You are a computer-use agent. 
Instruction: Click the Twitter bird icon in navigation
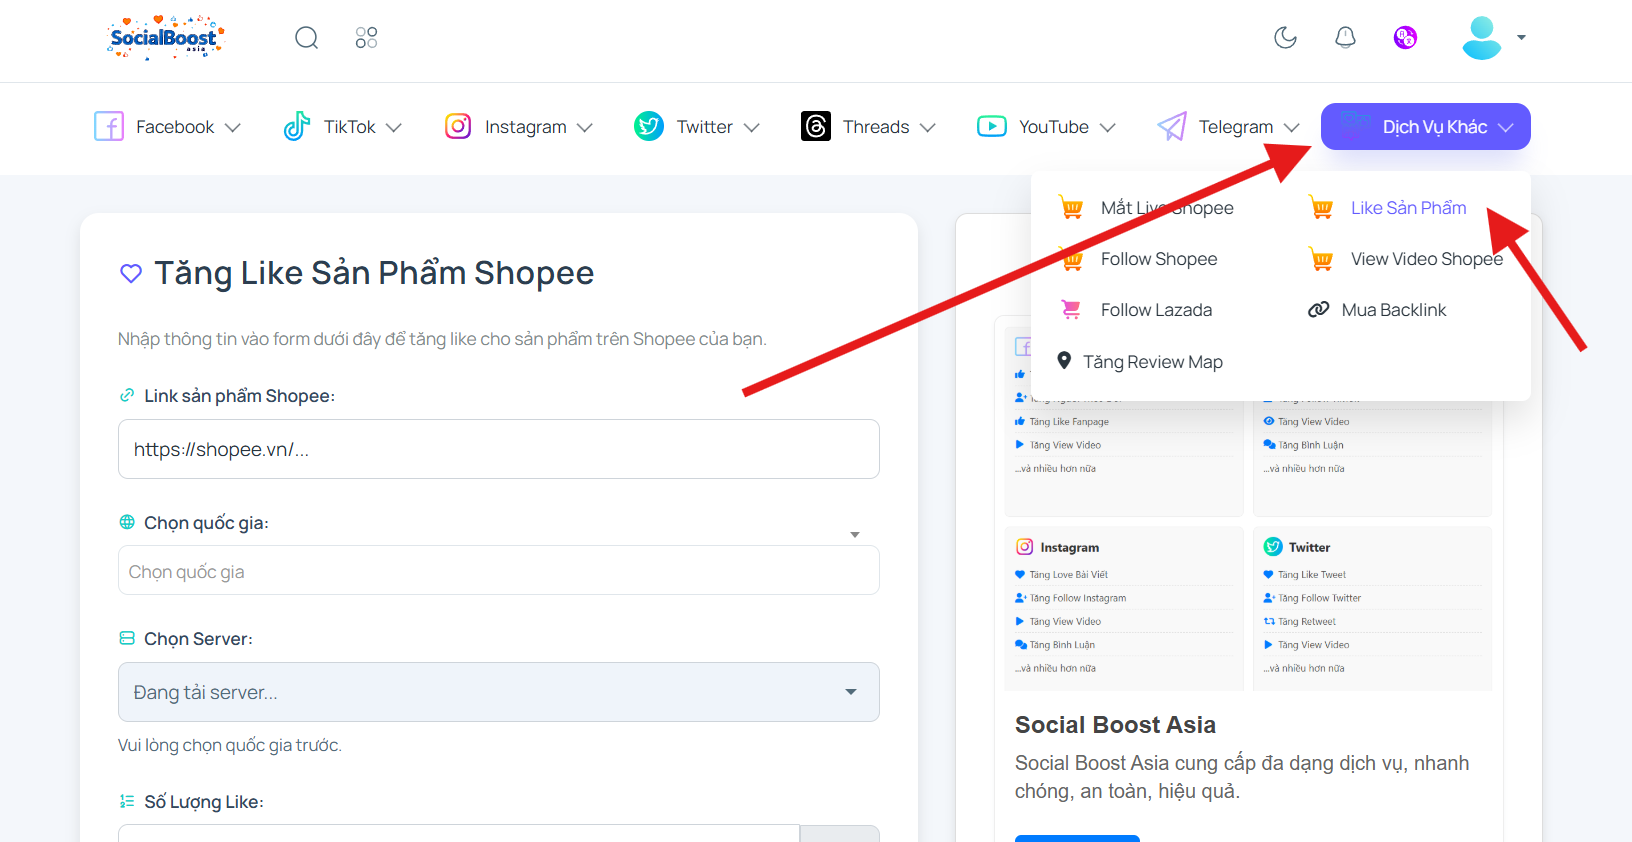click(649, 127)
